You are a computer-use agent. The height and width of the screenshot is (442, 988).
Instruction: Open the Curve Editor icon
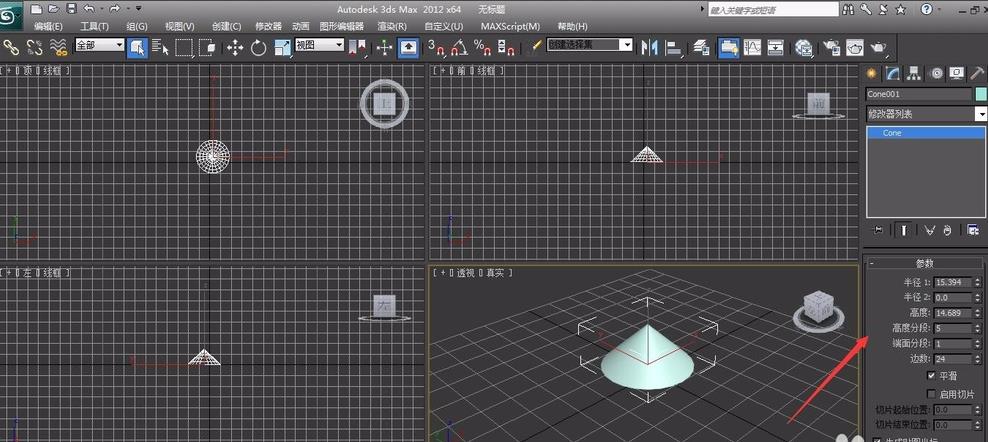click(752, 47)
